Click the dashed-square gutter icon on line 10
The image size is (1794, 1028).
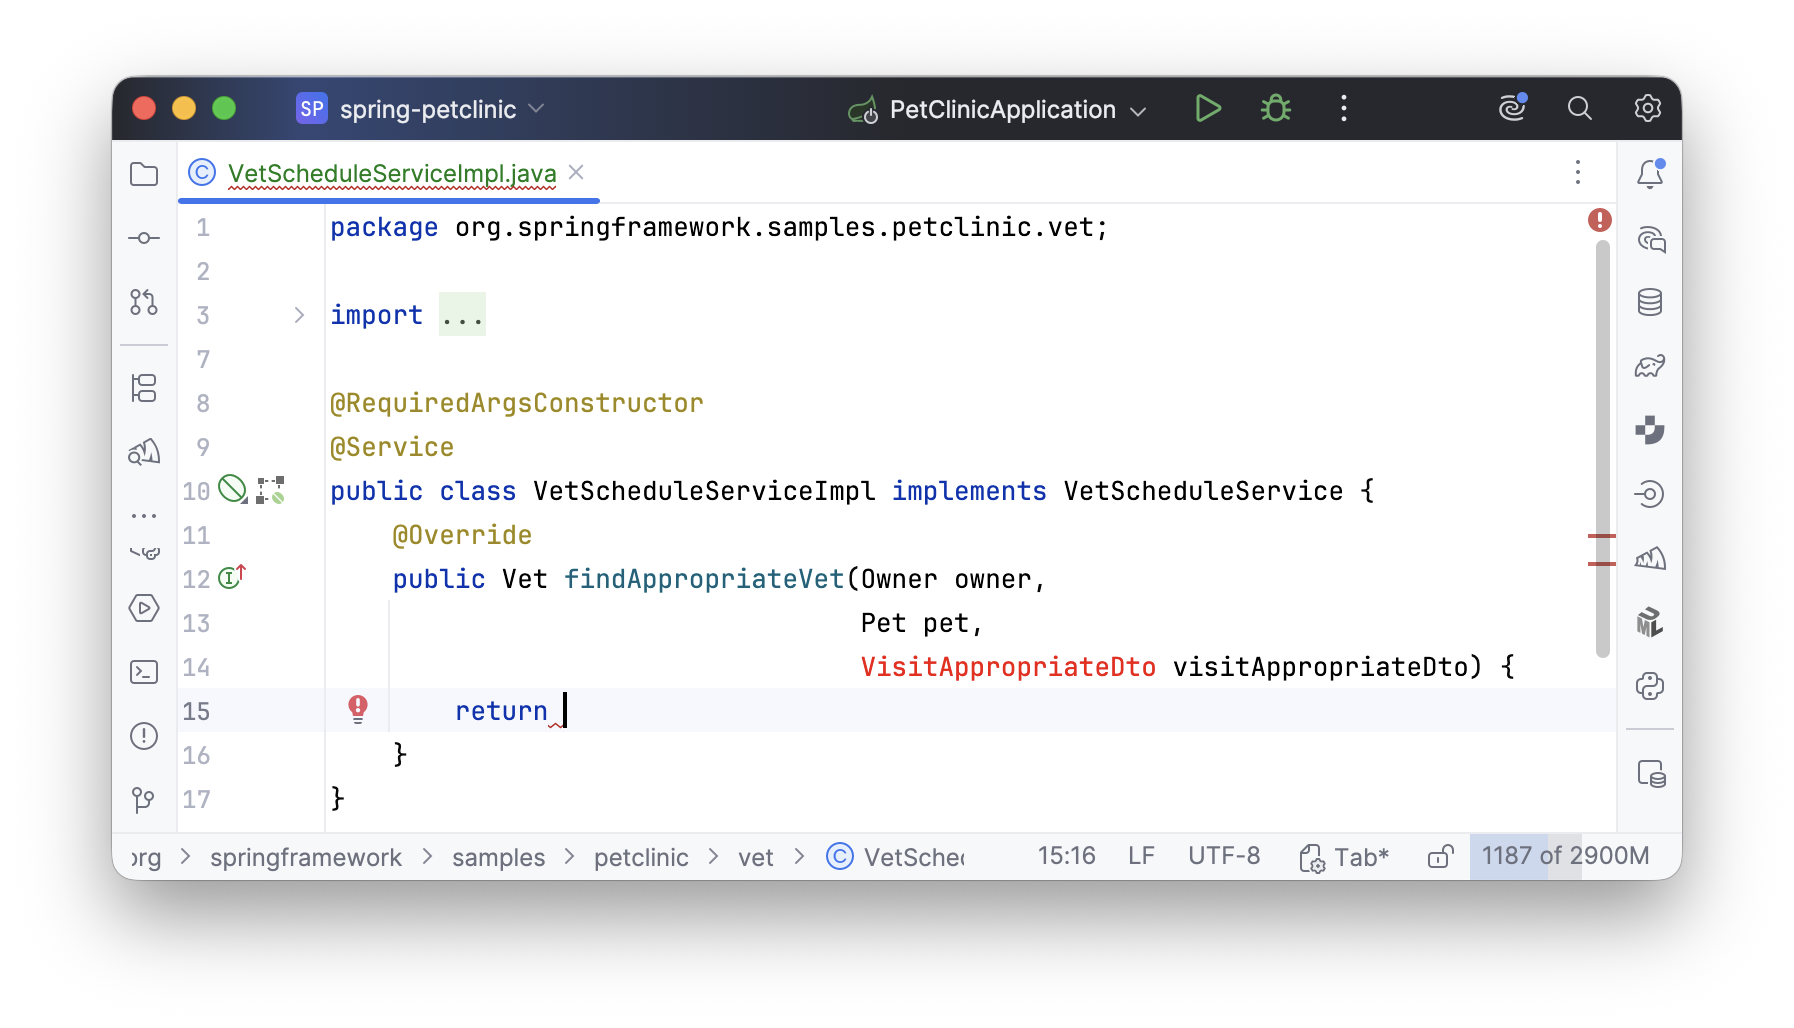(270, 490)
